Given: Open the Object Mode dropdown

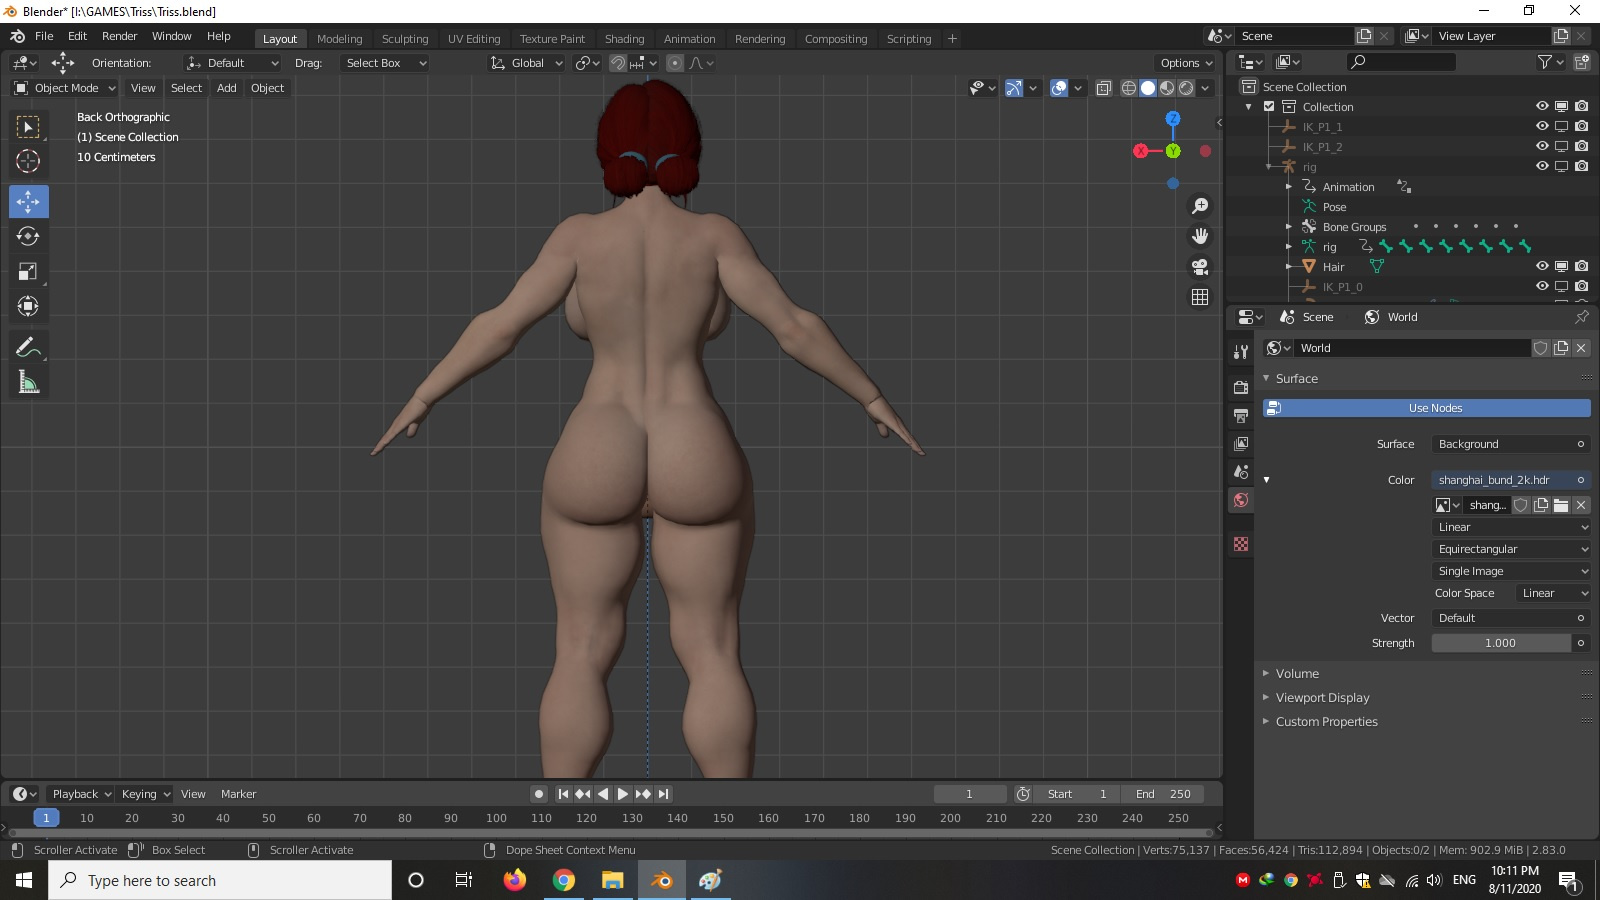Looking at the screenshot, I should (65, 88).
